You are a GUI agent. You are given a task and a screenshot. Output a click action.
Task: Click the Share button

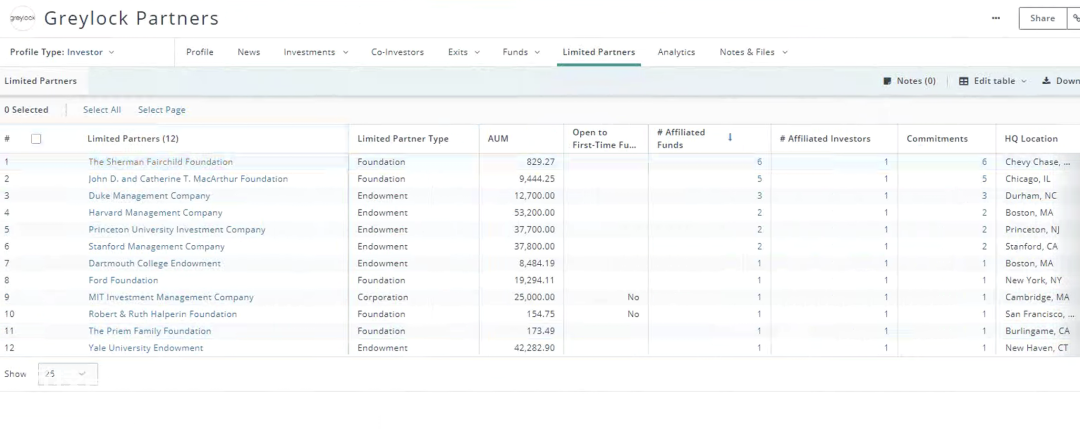coord(1042,19)
